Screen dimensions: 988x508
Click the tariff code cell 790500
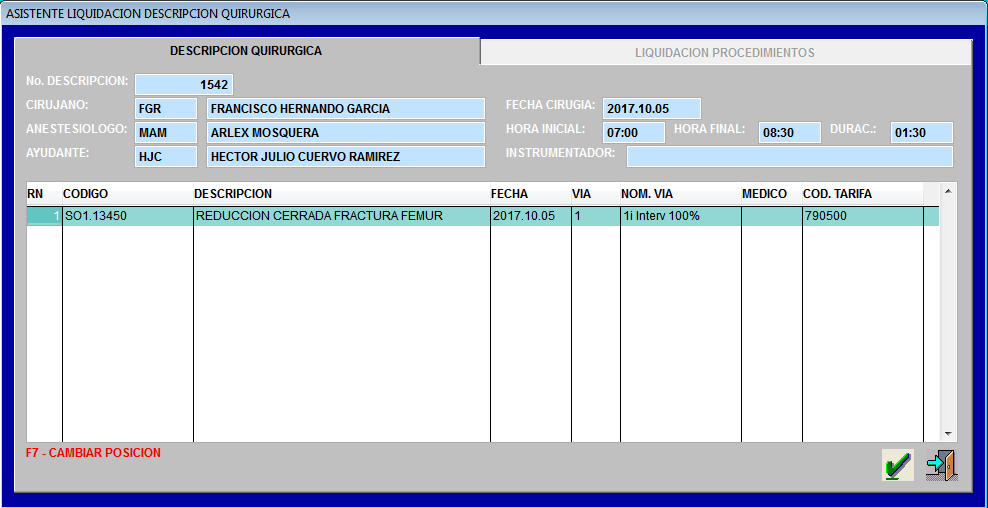pyautogui.click(x=863, y=216)
